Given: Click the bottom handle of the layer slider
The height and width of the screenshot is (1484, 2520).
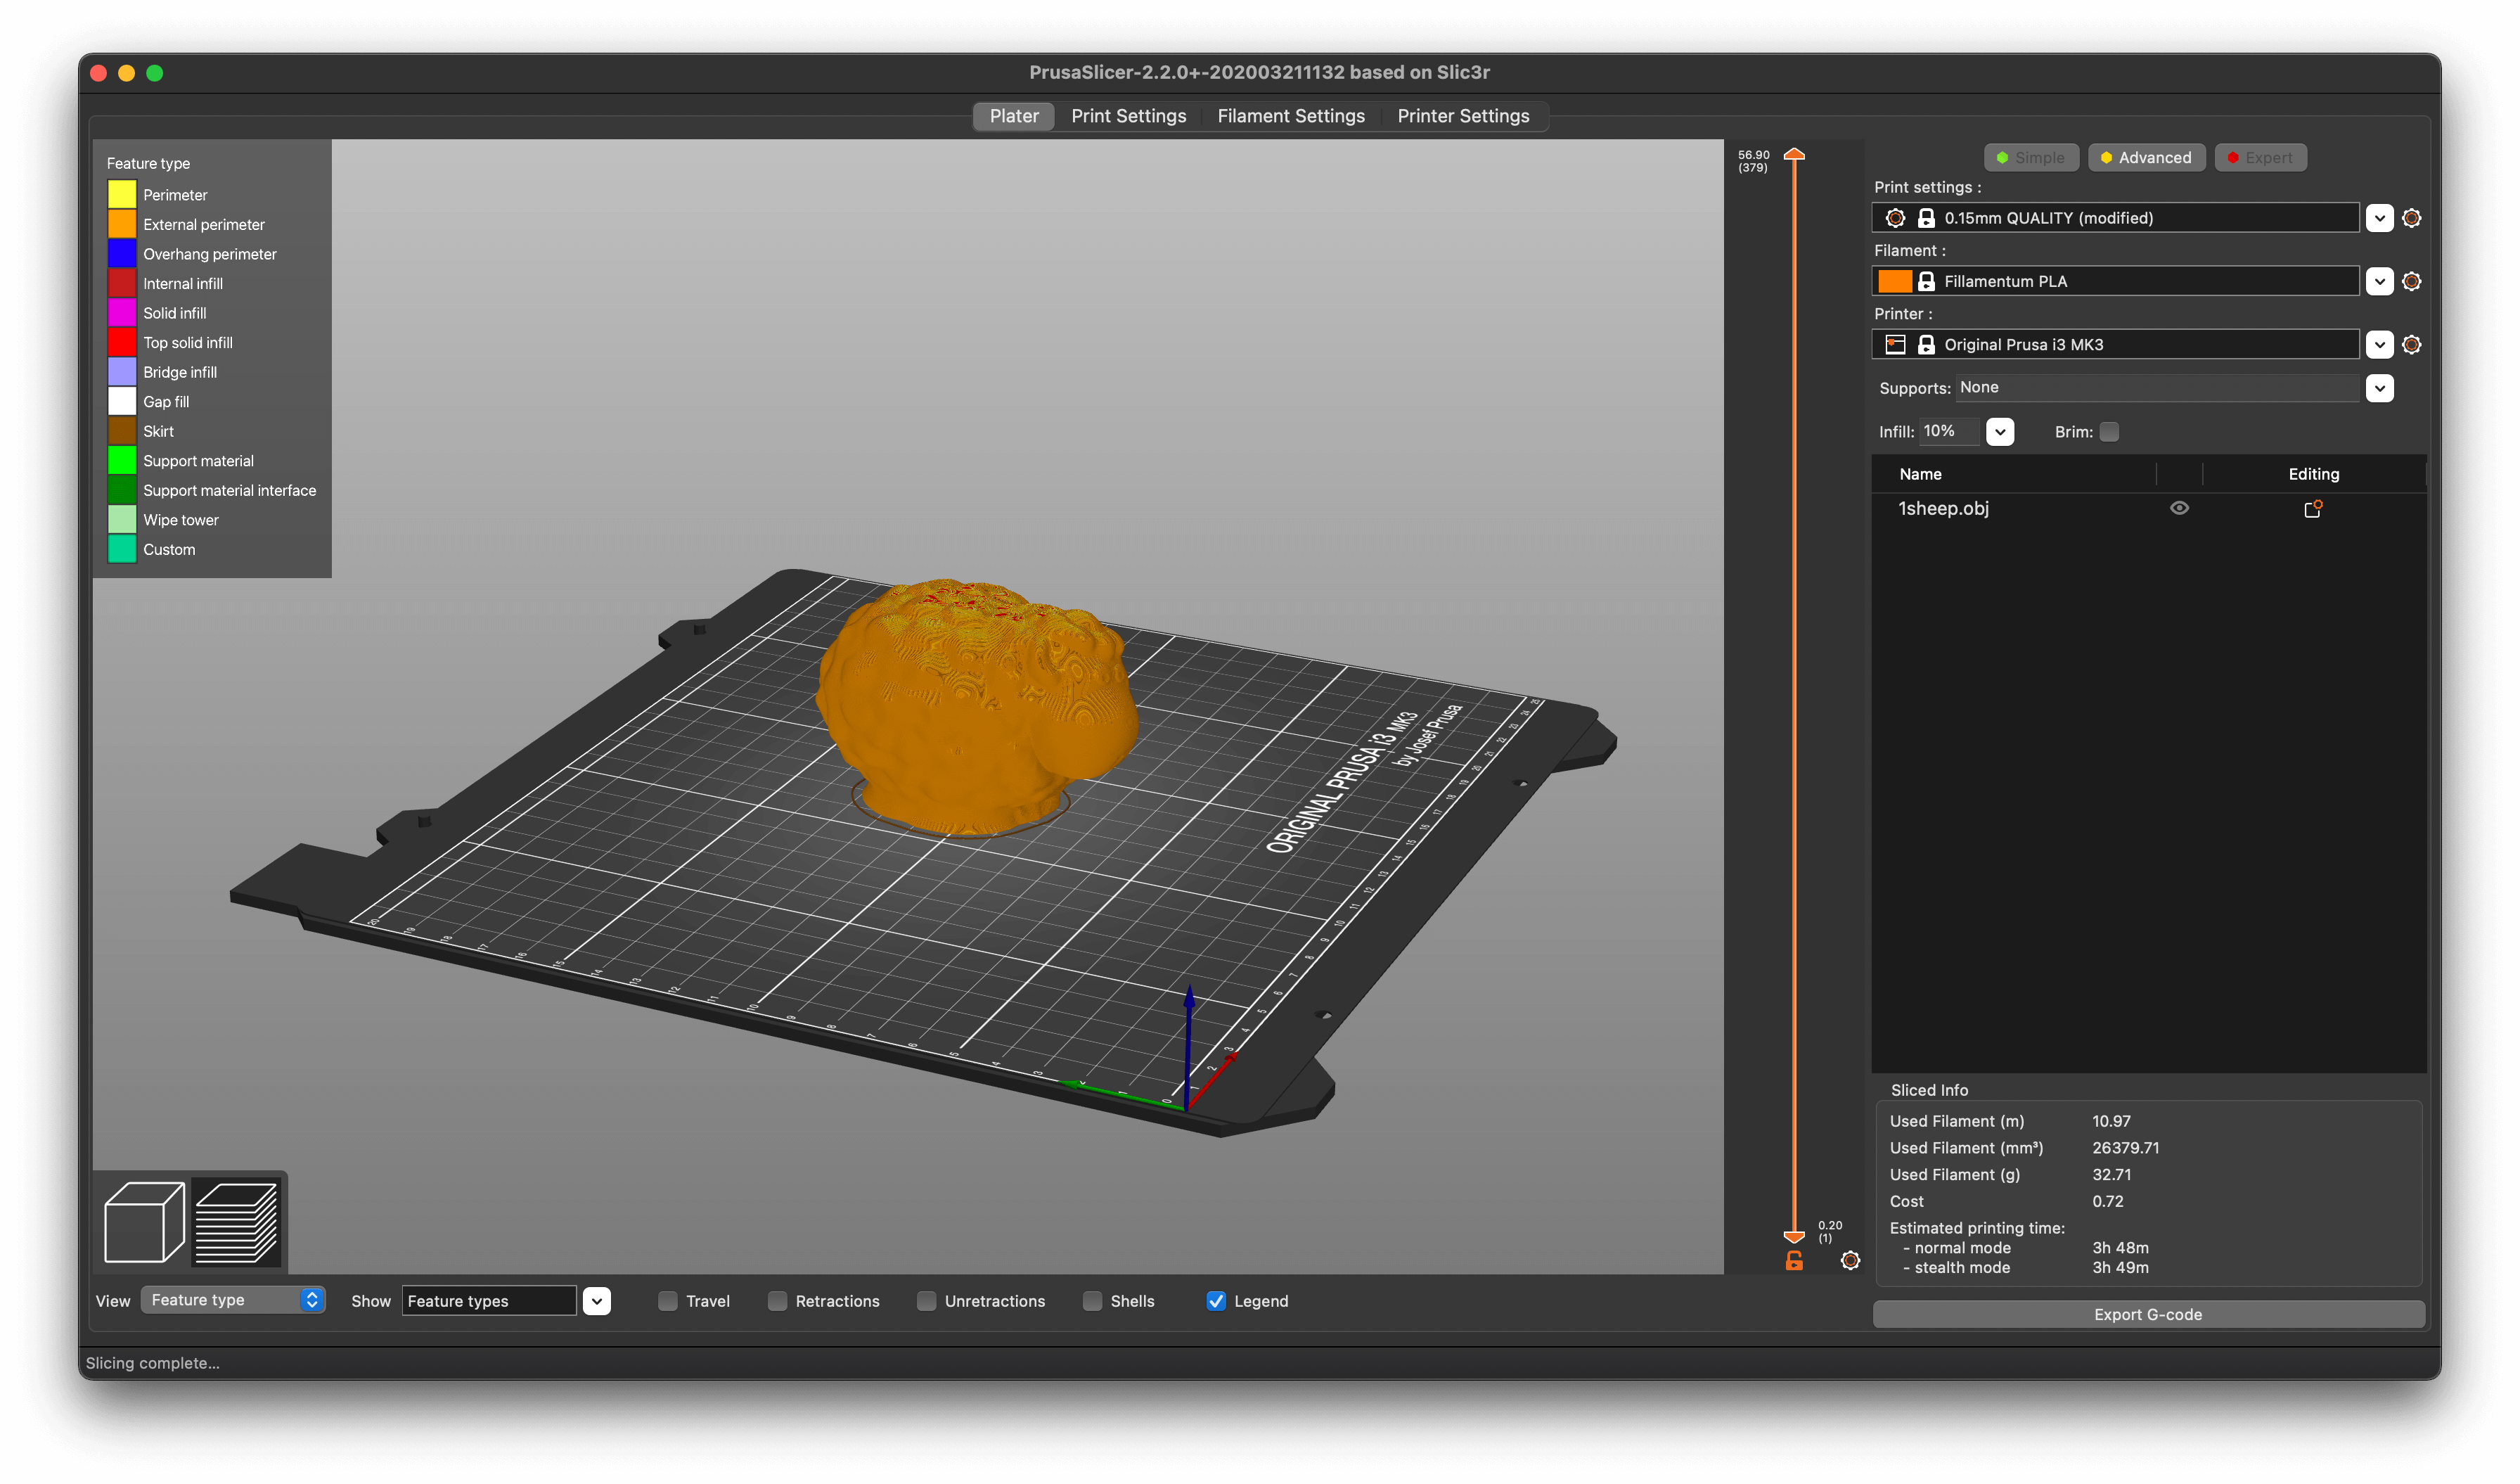Looking at the screenshot, I should (1794, 1237).
